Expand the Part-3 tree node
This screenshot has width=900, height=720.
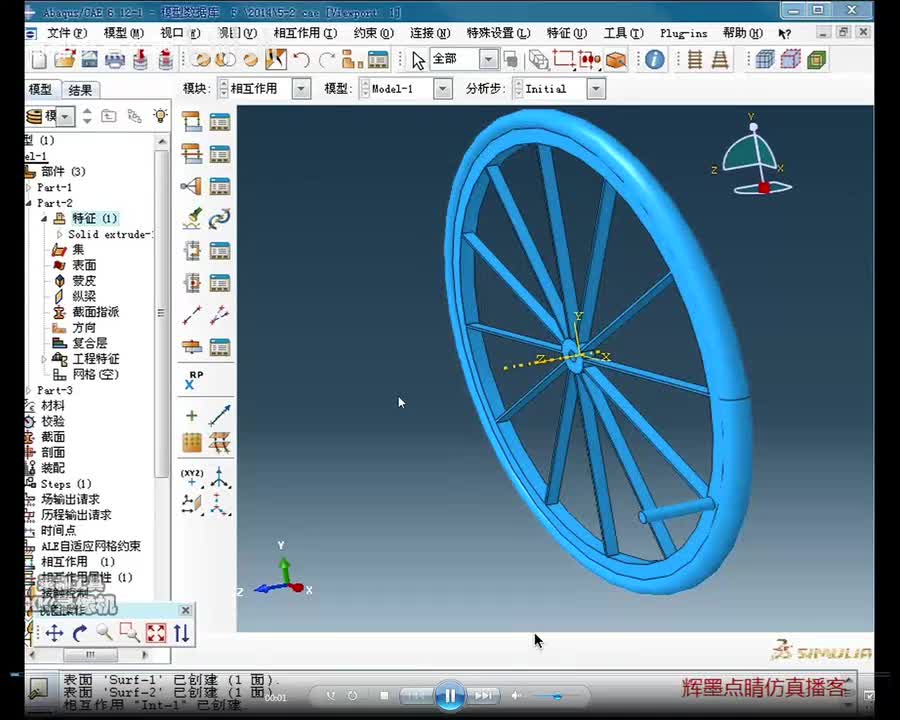click(29, 390)
